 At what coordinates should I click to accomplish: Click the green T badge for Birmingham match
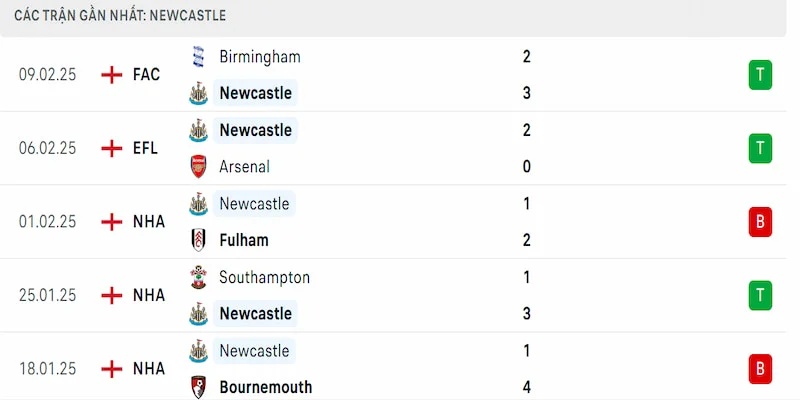760,75
